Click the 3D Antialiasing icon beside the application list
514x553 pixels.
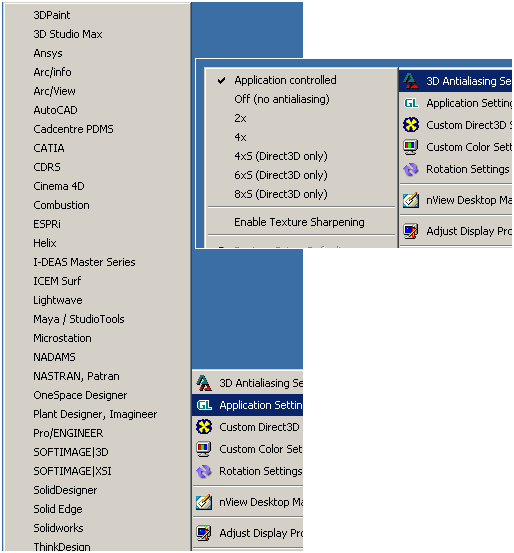[x=204, y=383]
